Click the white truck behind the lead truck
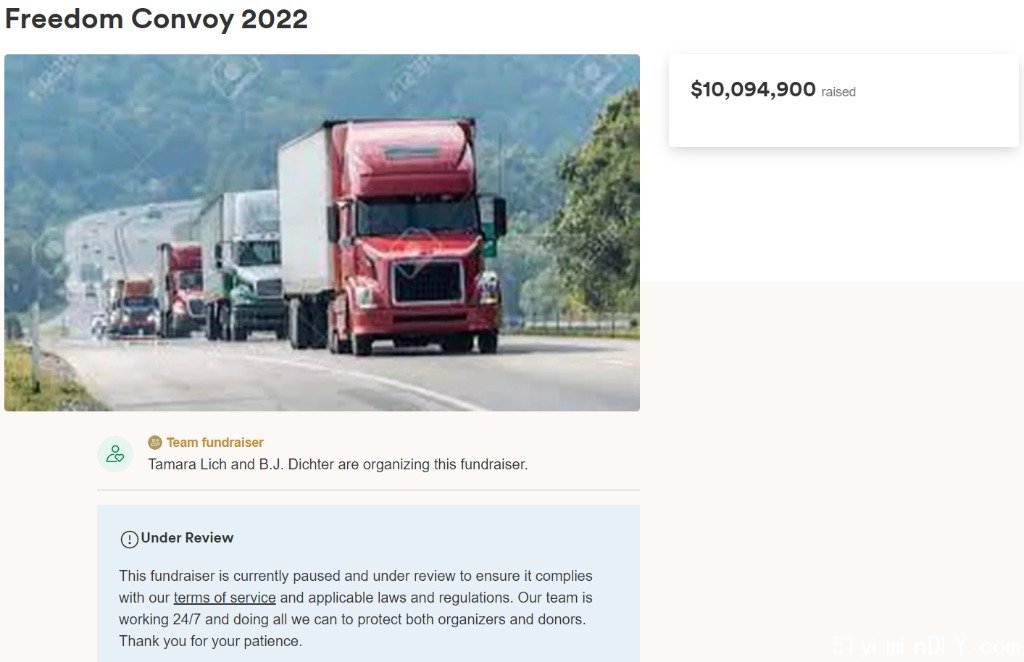 pos(240,264)
